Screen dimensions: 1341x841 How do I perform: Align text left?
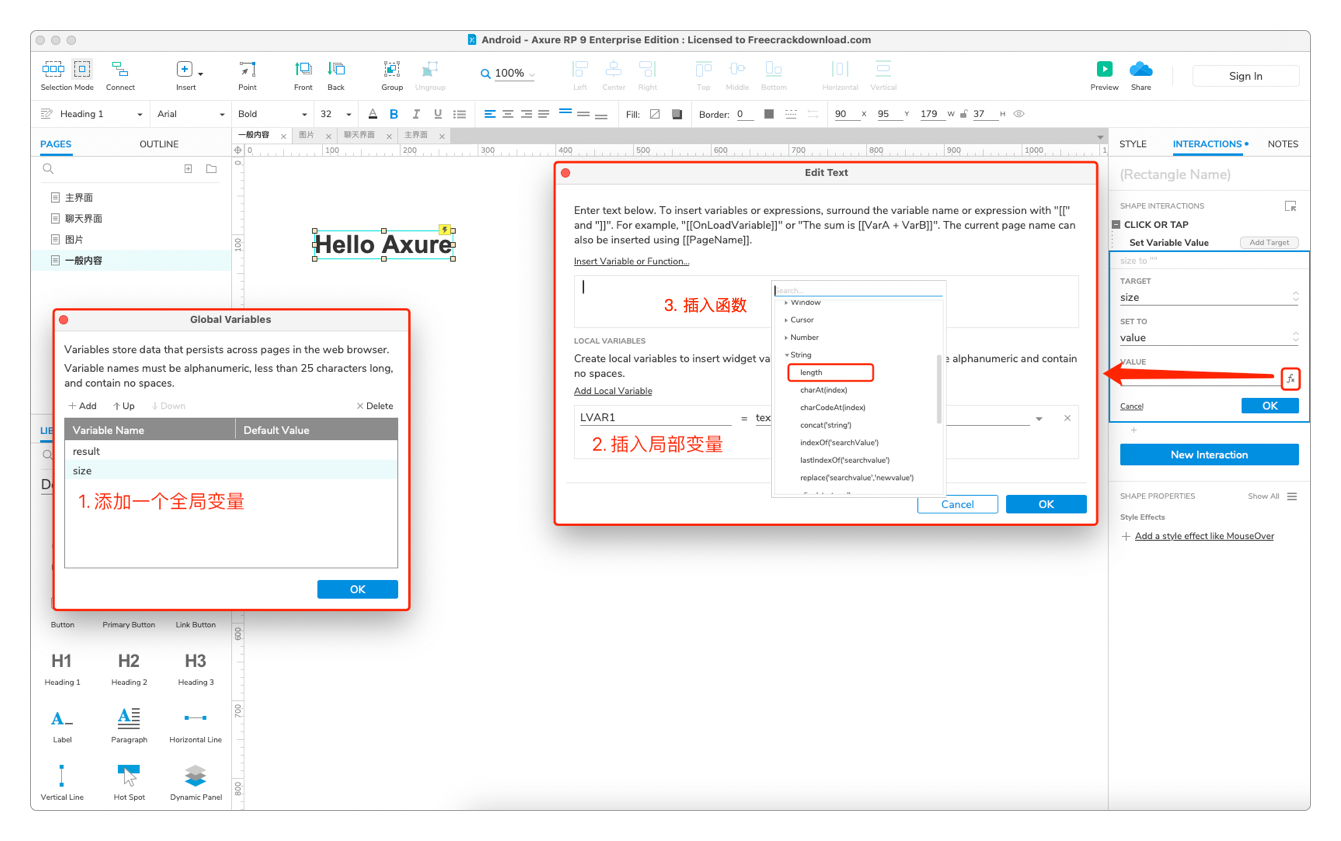[490, 114]
